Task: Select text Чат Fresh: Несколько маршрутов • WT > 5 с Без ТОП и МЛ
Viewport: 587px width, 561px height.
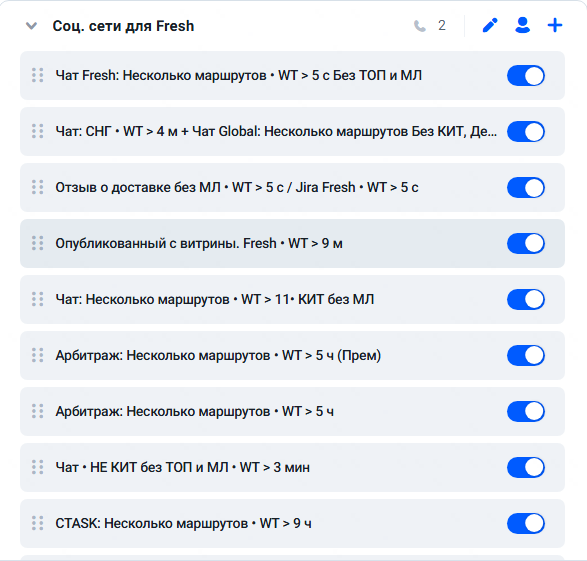Action: 238,76
